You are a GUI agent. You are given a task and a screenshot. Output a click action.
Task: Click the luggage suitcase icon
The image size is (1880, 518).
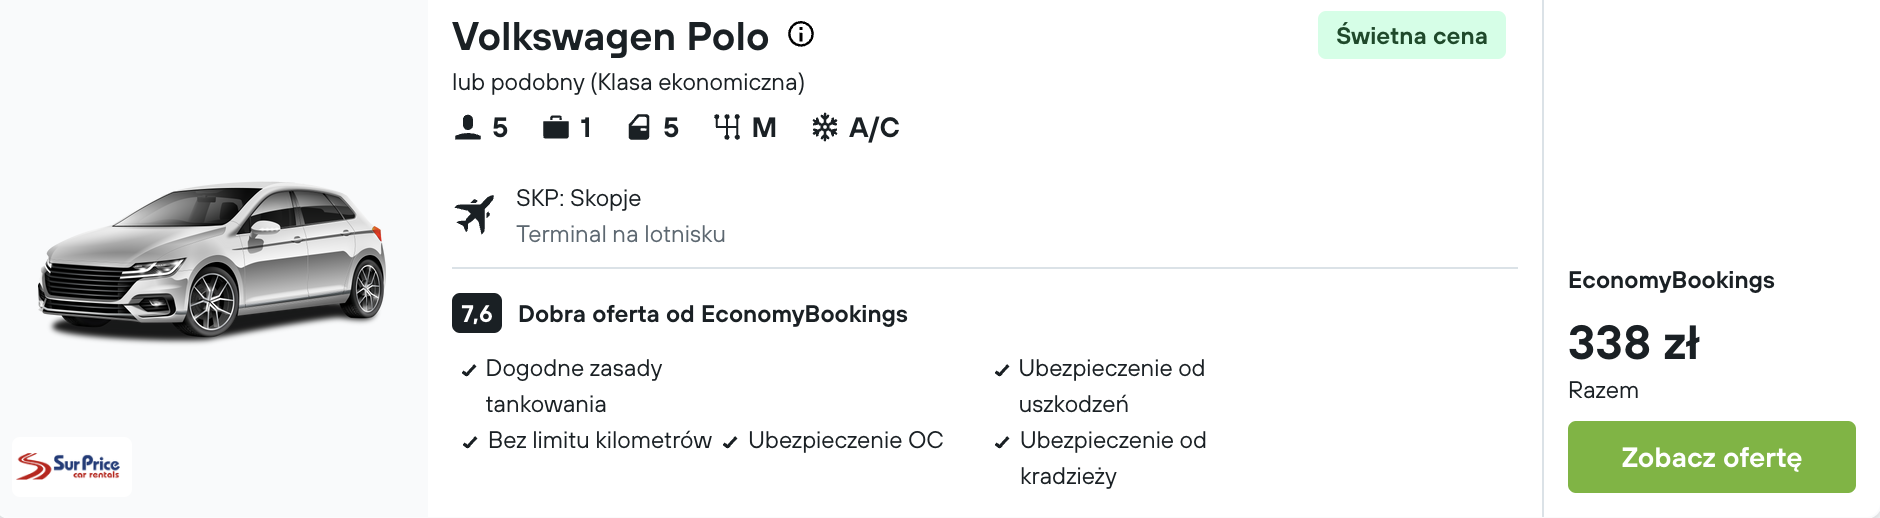pyautogui.click(x=555, y=127)
